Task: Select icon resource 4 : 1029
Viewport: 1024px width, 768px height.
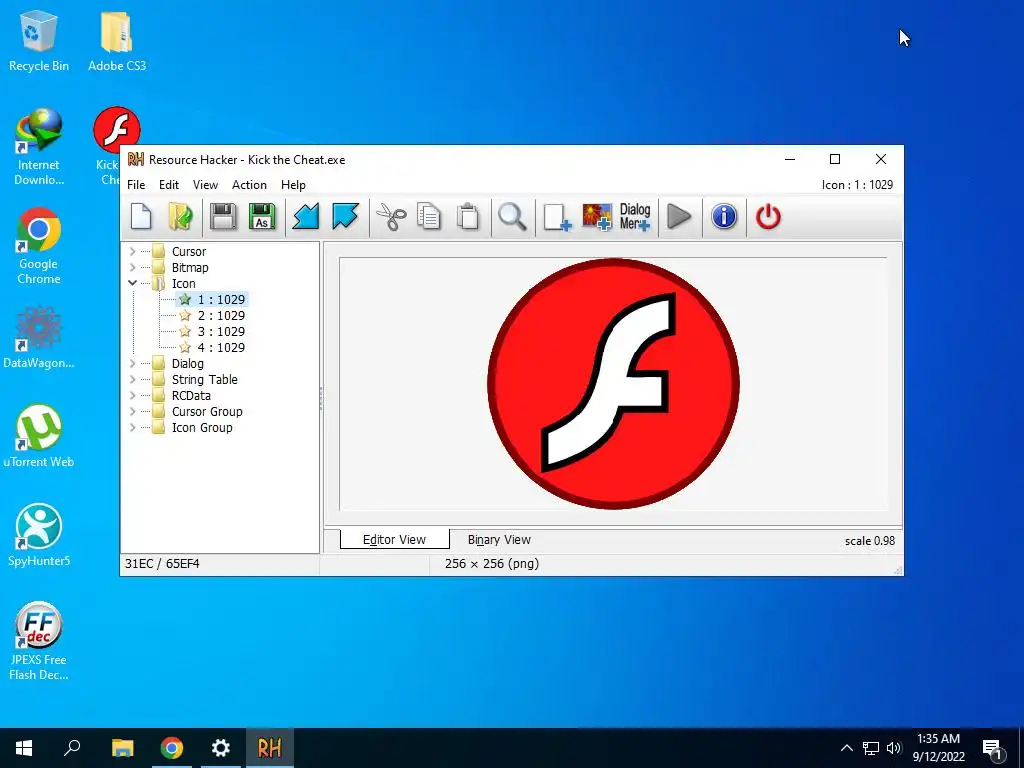Action: (x=221, y=347)
